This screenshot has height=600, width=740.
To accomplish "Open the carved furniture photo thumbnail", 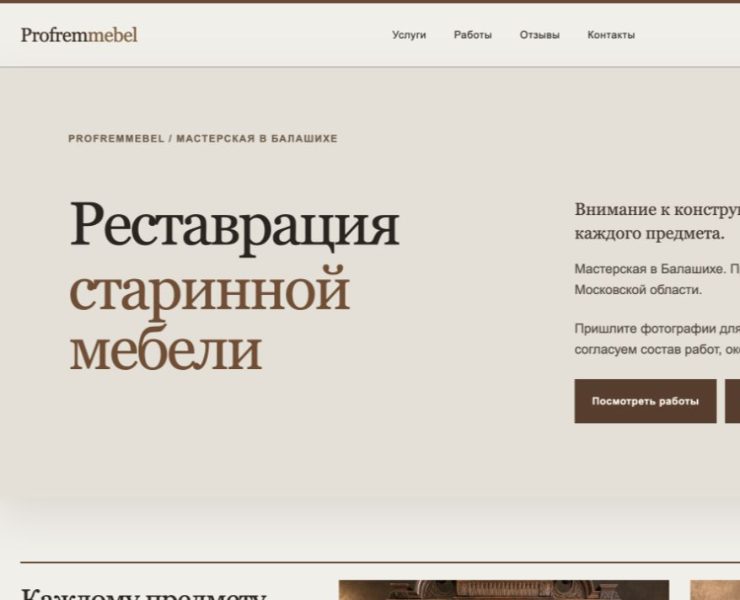I will (x=504, y=590).
